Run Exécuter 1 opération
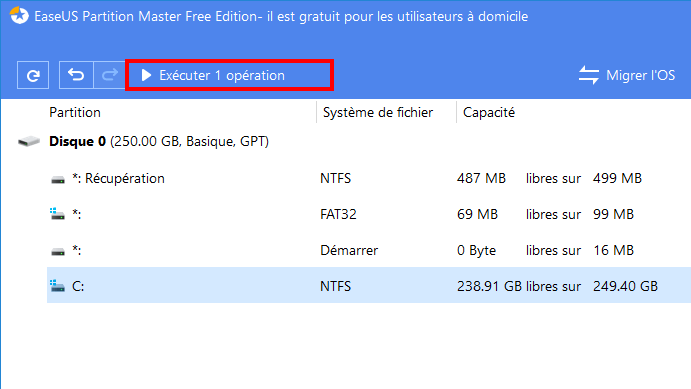The width and height of the screenshot is (691, 389). click(229, 75)
